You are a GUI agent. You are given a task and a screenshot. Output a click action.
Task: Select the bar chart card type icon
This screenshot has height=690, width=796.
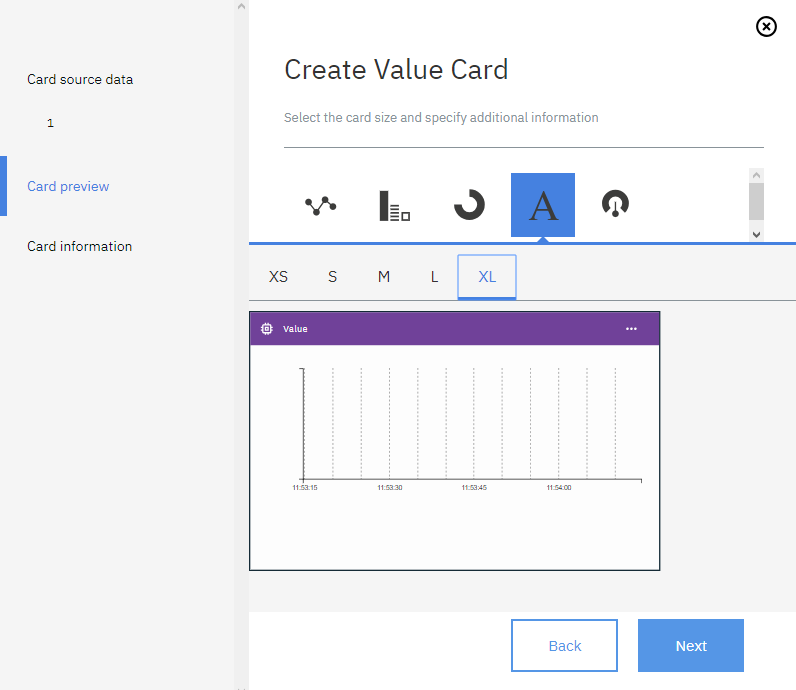(x=394, y=206)
